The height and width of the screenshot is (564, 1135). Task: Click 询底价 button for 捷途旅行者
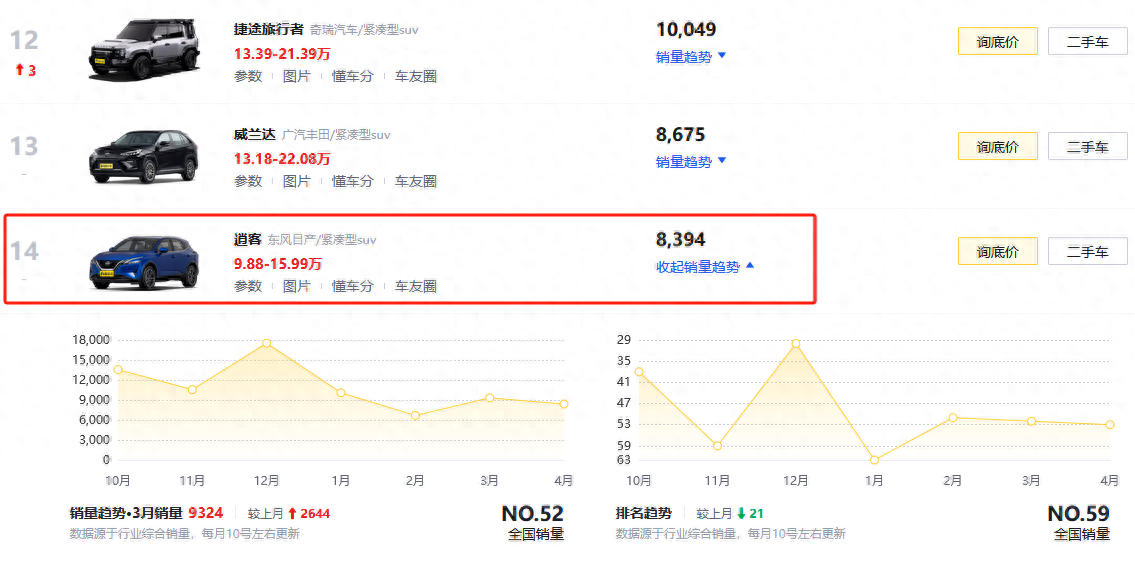point(997,41)
